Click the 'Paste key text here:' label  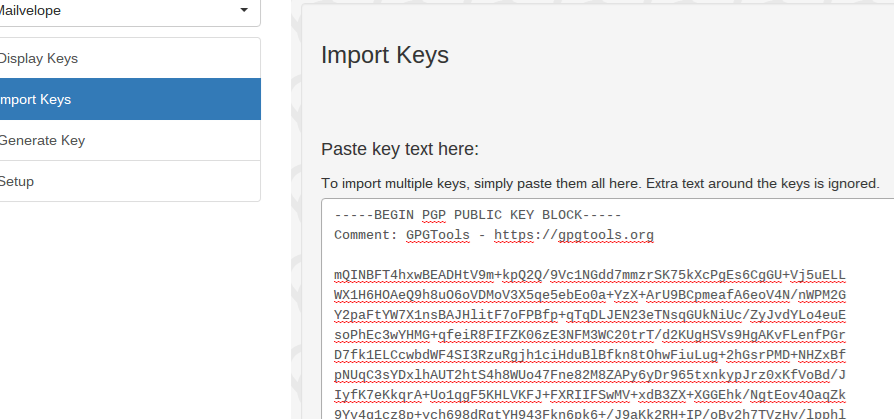pyautogui.click(x=400, y=149)
